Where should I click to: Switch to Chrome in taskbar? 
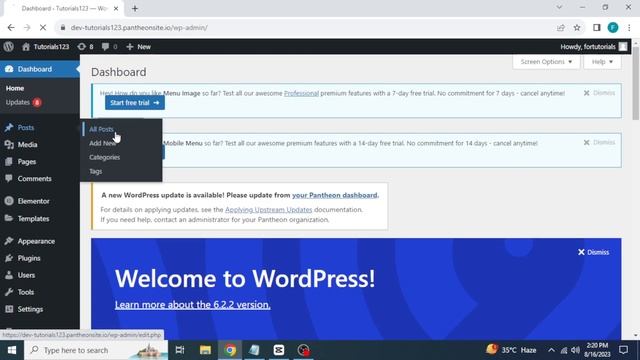(x=230, y=350)
